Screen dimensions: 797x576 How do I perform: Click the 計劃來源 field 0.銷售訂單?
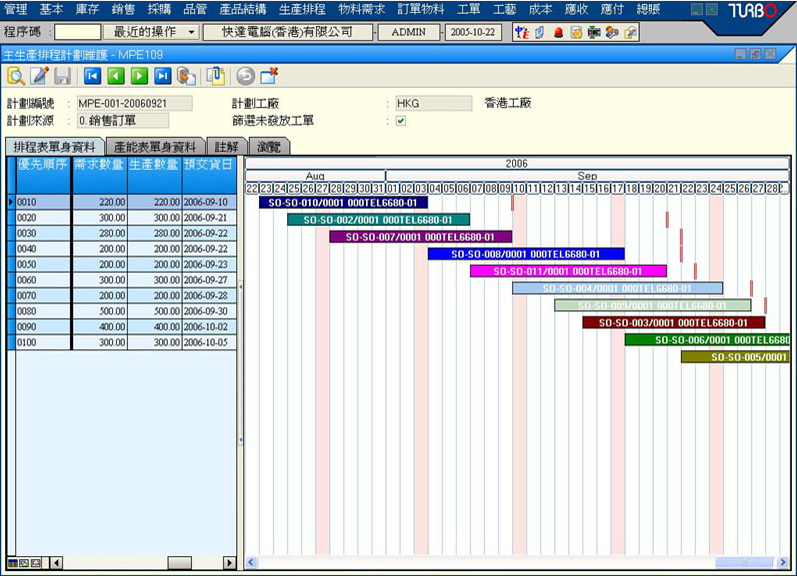(123, 121)
